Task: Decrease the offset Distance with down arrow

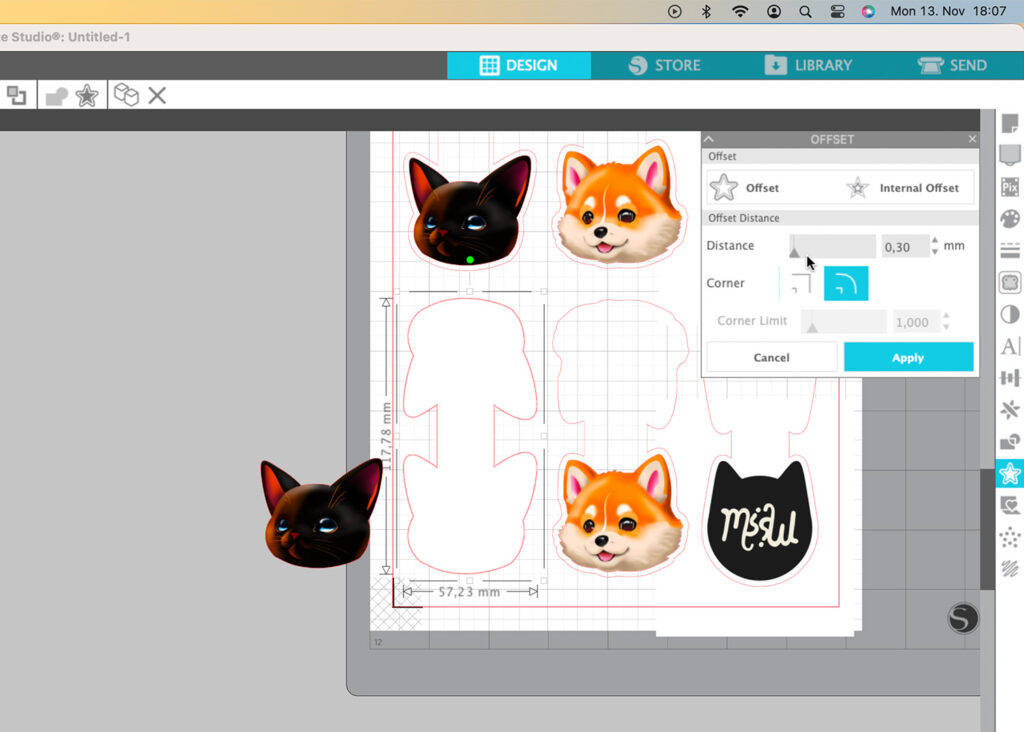Action: tap(935, 252)
